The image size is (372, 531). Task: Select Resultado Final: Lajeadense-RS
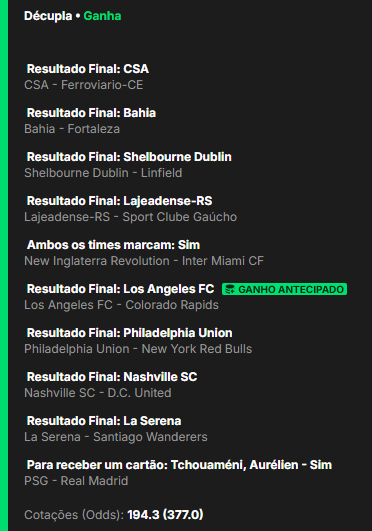click(x=119, y=201)
